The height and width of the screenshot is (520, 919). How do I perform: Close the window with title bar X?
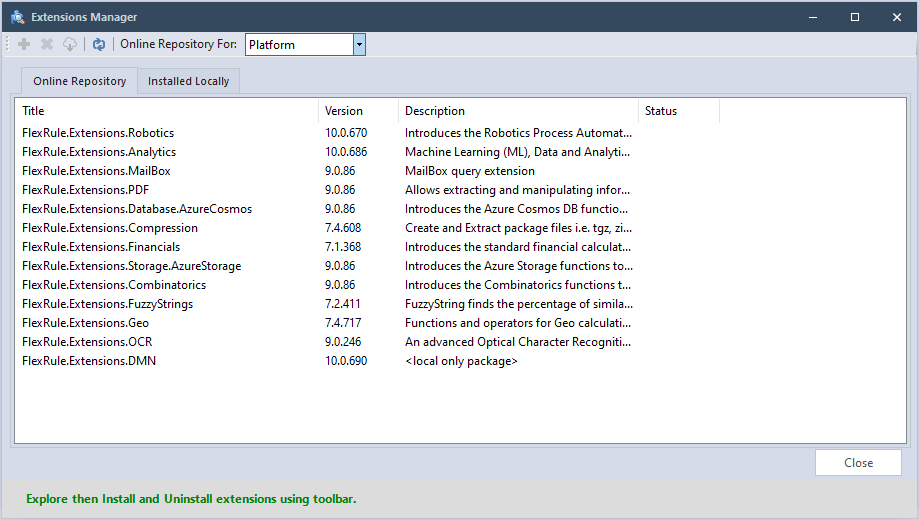pyautogui.click(x=897, y=17)
